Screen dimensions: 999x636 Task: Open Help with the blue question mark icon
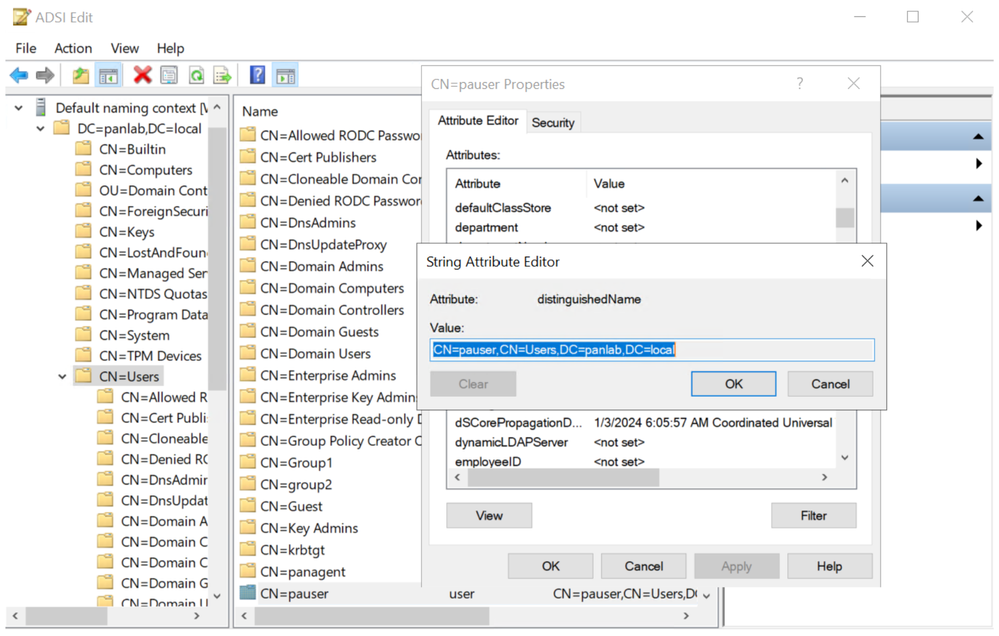[257, 75]
